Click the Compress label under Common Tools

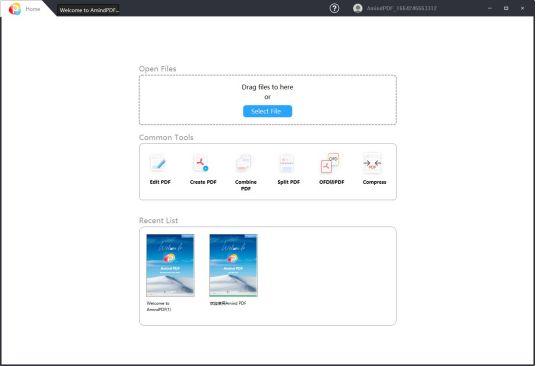point(374,182)
